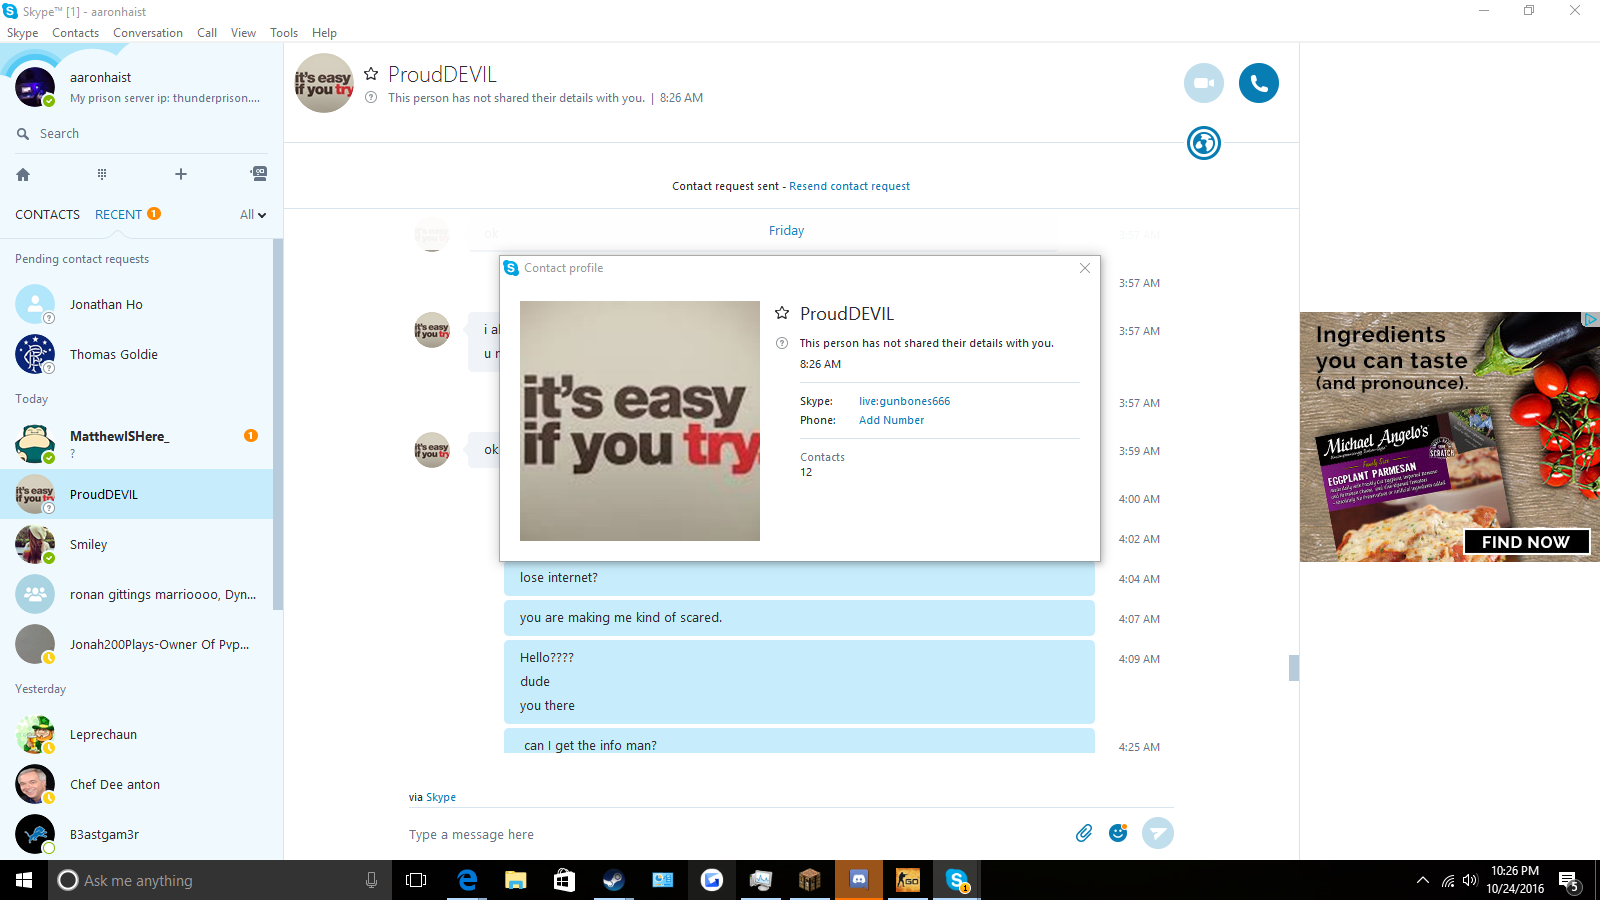Image resolution: width=1600 pixels, height=900 pixels.
Task: Open Steam from the taskbar
Action: (613, 880)
